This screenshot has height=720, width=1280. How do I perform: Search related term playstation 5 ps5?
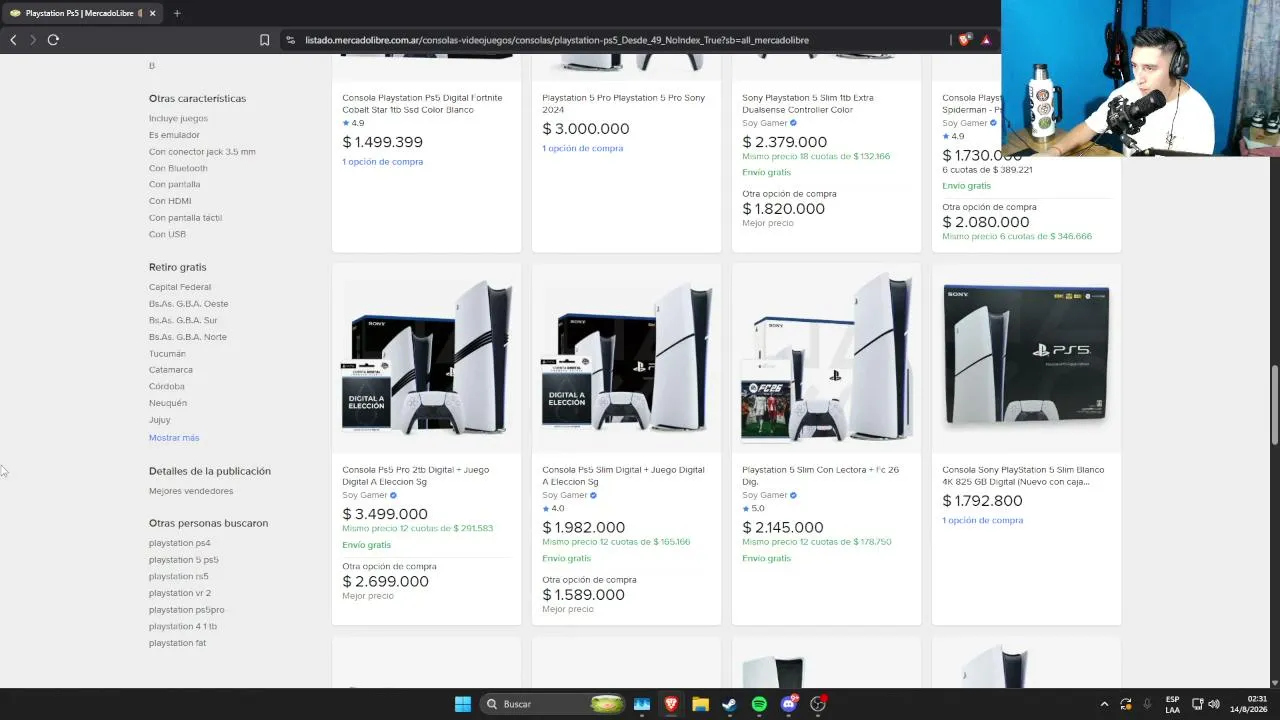tap(184, 560)
